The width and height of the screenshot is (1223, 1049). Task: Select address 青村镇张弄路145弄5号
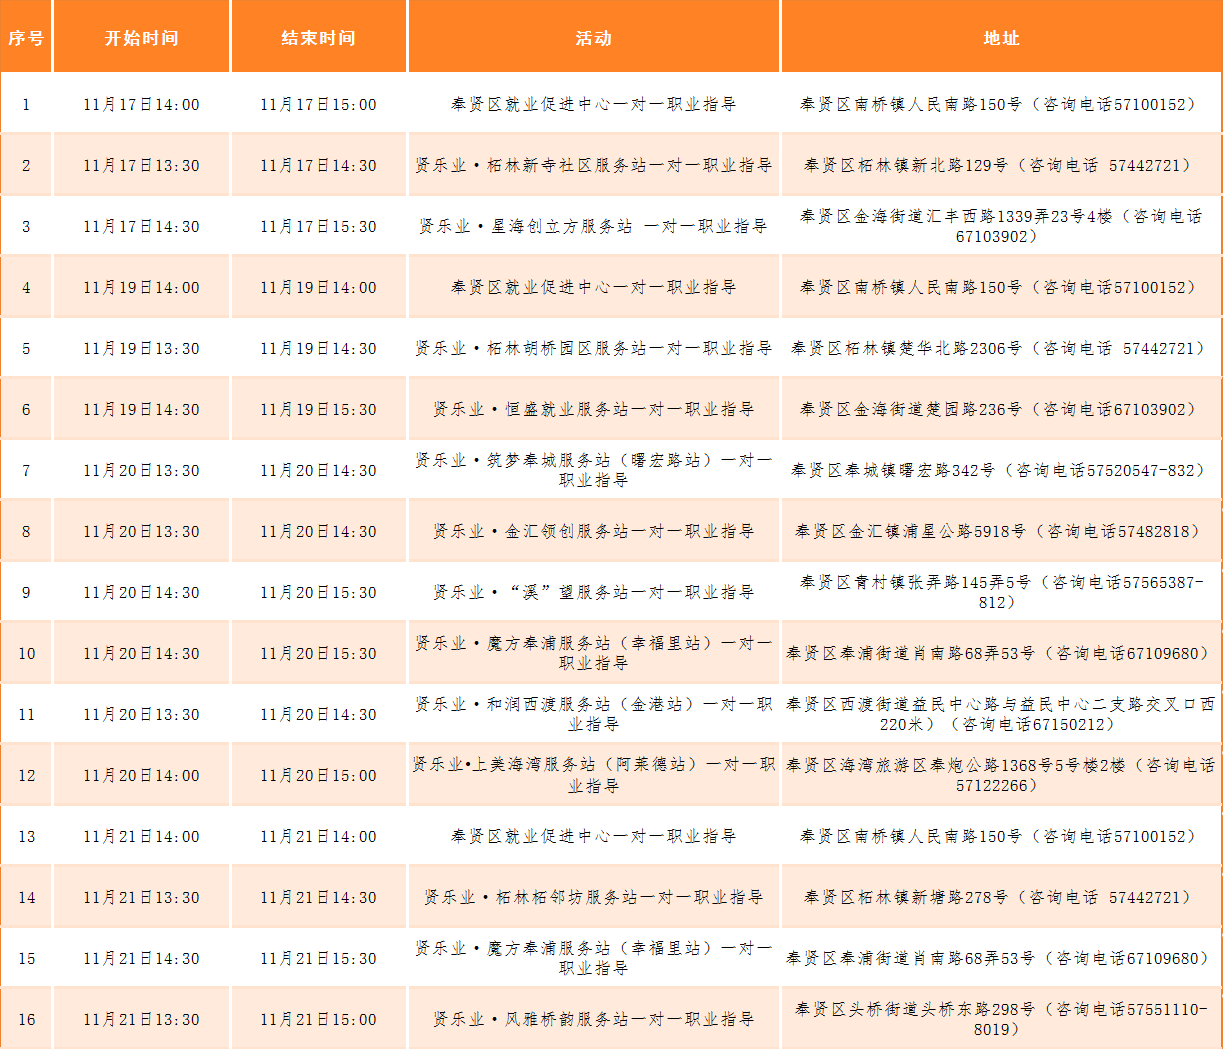click(x=1001, y=592)
